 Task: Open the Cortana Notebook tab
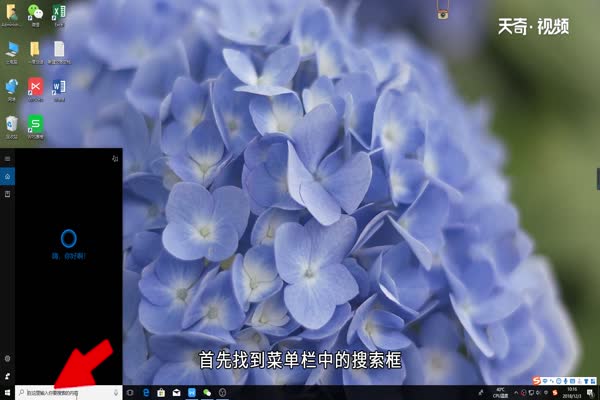pos(7,194)
